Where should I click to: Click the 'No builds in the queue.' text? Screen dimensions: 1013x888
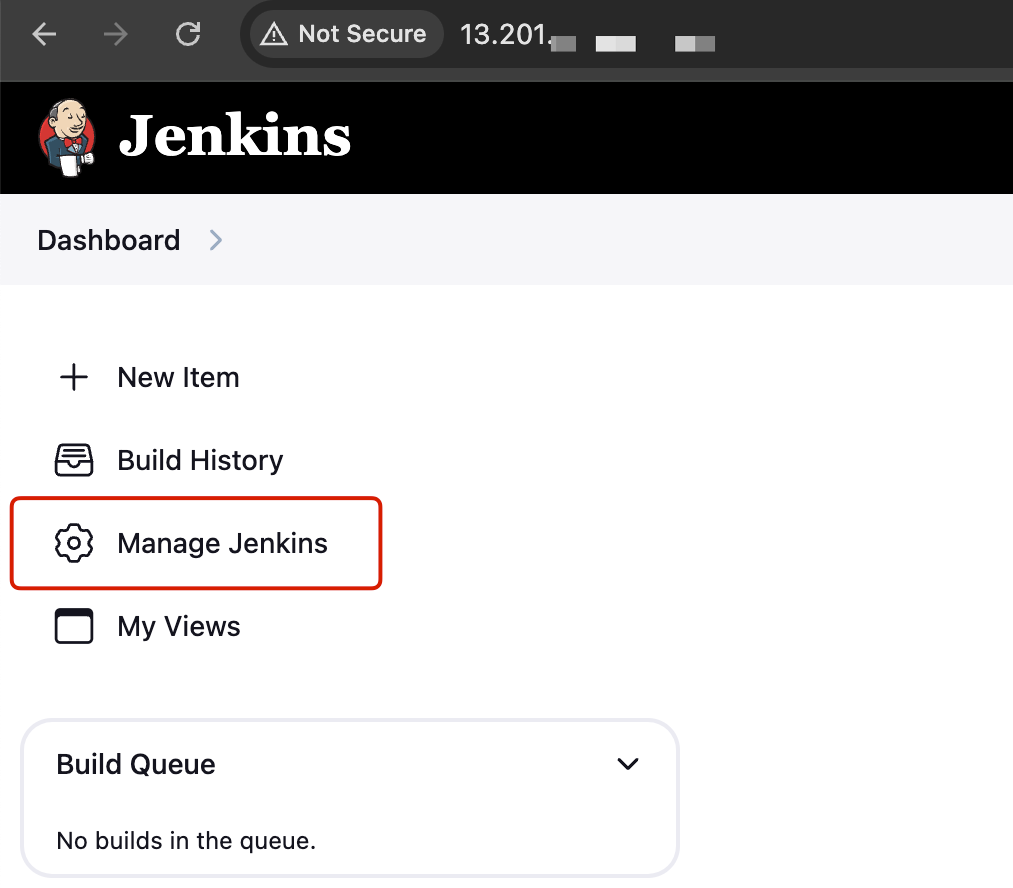pyautogui.click(x=186, y=841)
